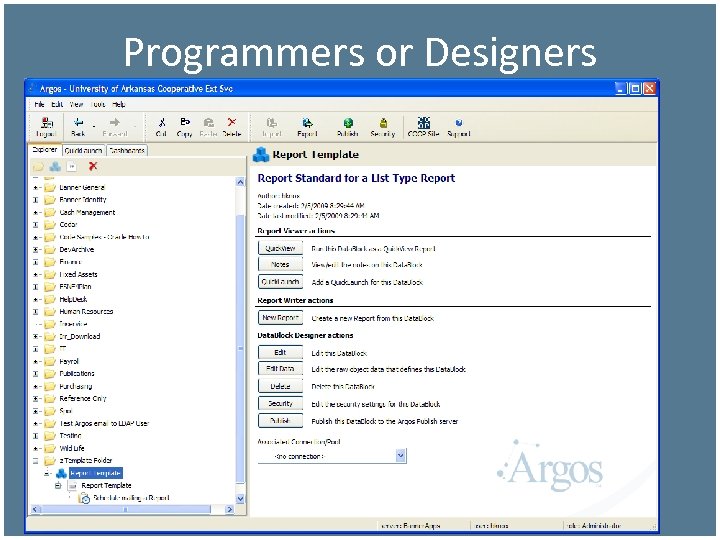Image resolution: width=720 pixels, height=540 pixels.
Task: Open the Back button history dropdown arrow
Action: pyautogui.click(x=94, y=124)
